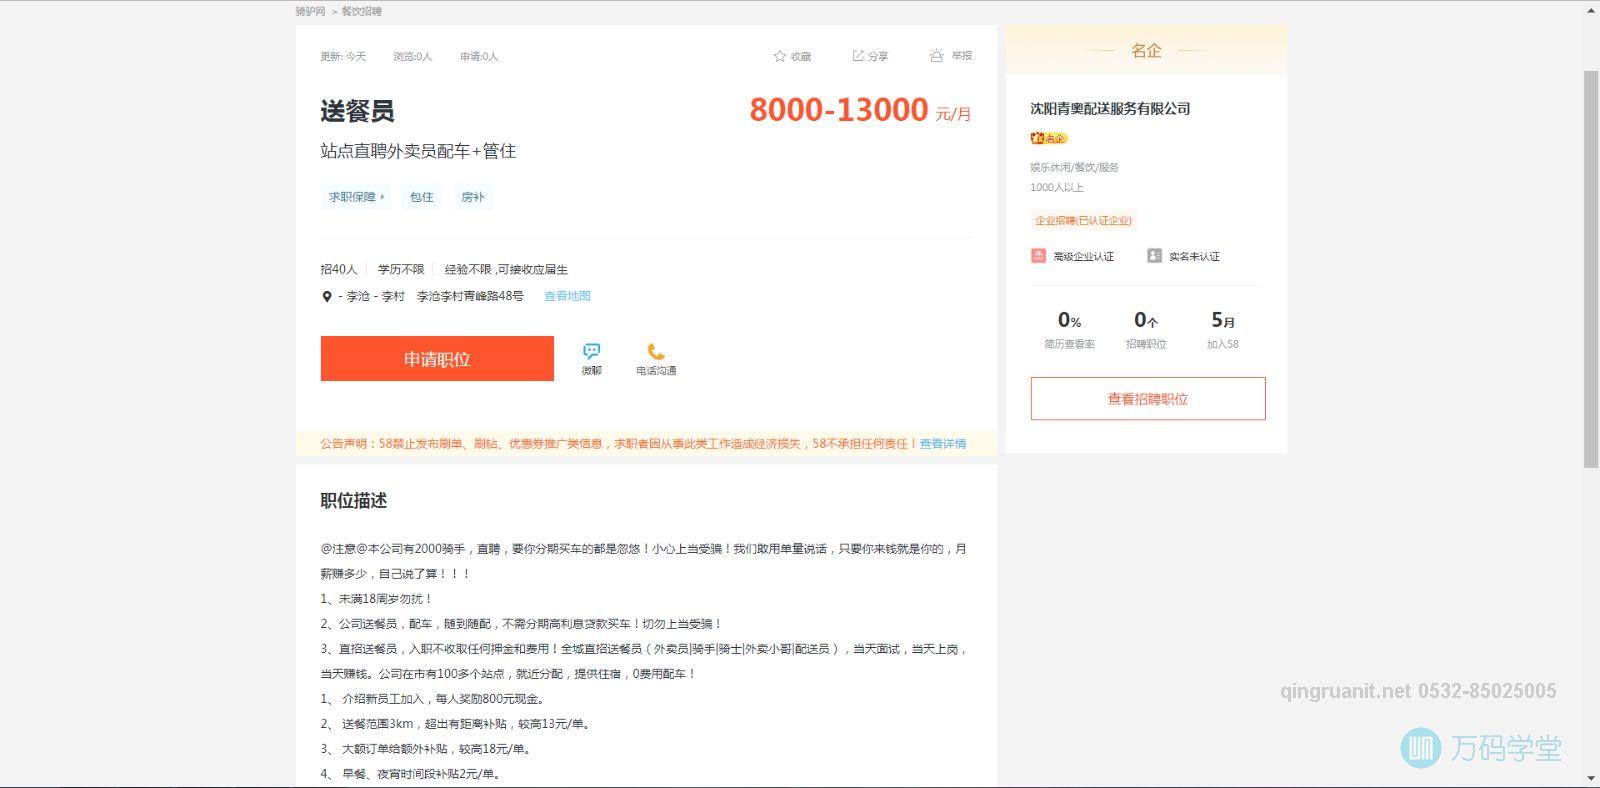Click the 实名未认证 identity icon
The height and width of the screenshot is (788, 1600).
(x=1154, y=256)
